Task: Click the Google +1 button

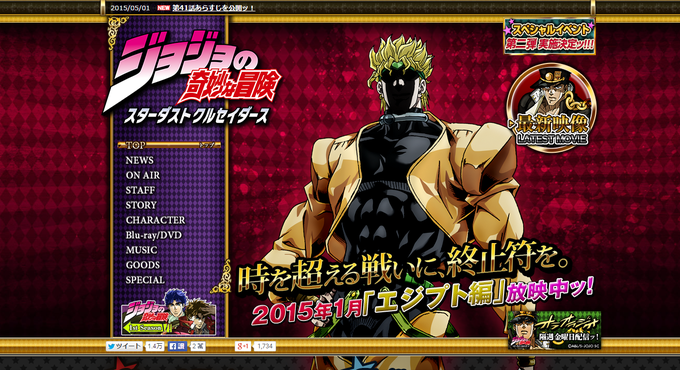Action: 243,346
